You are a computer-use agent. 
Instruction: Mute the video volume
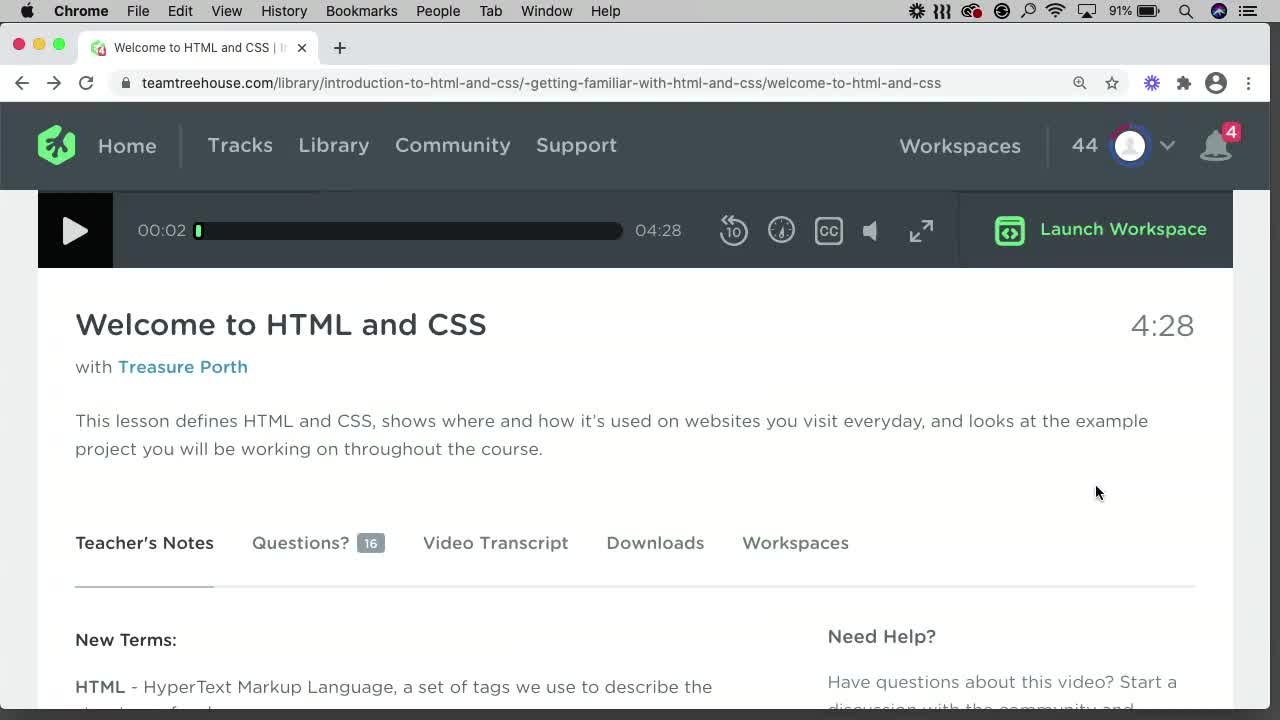[x=869, y=230]
